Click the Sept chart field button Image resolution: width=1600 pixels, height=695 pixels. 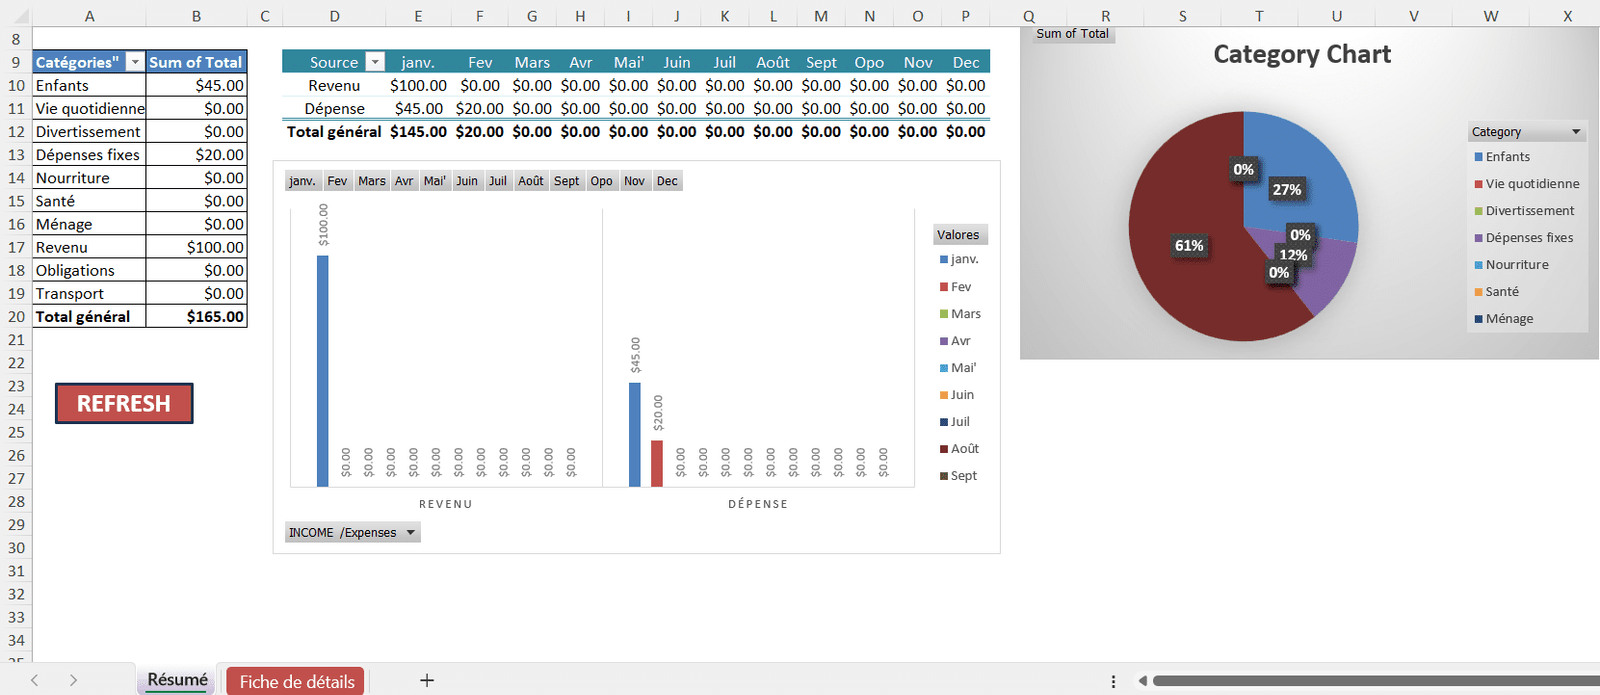[x=567, y=181]
